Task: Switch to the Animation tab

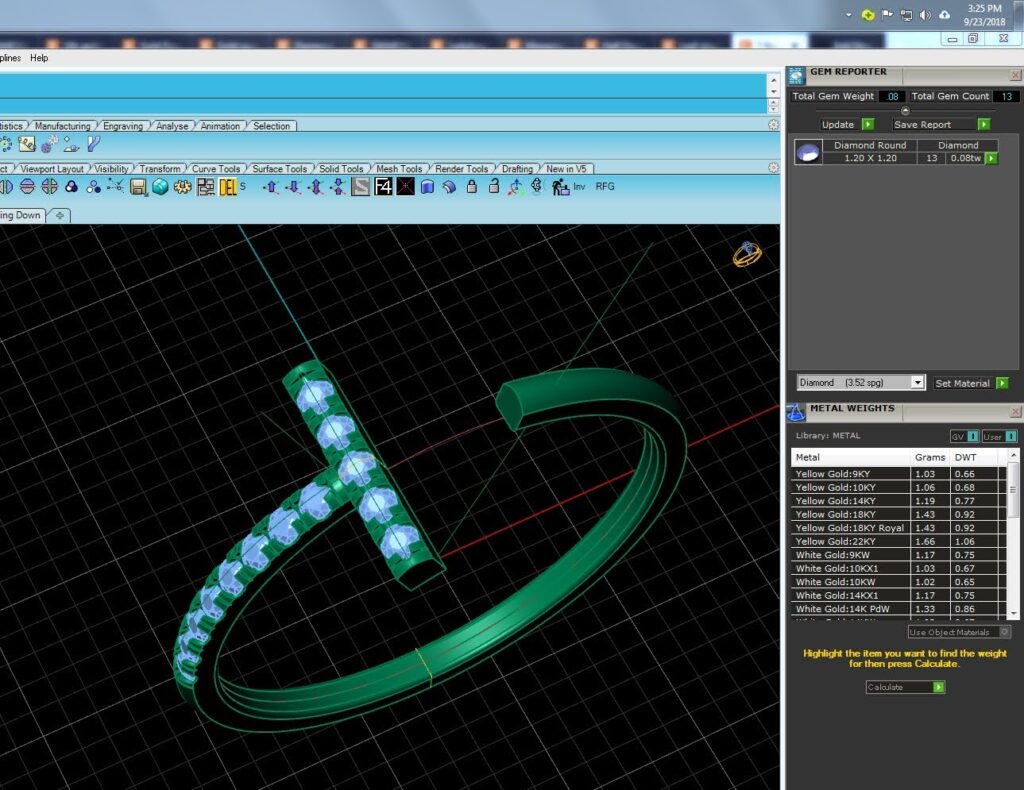Action: (x=220, y=126)
